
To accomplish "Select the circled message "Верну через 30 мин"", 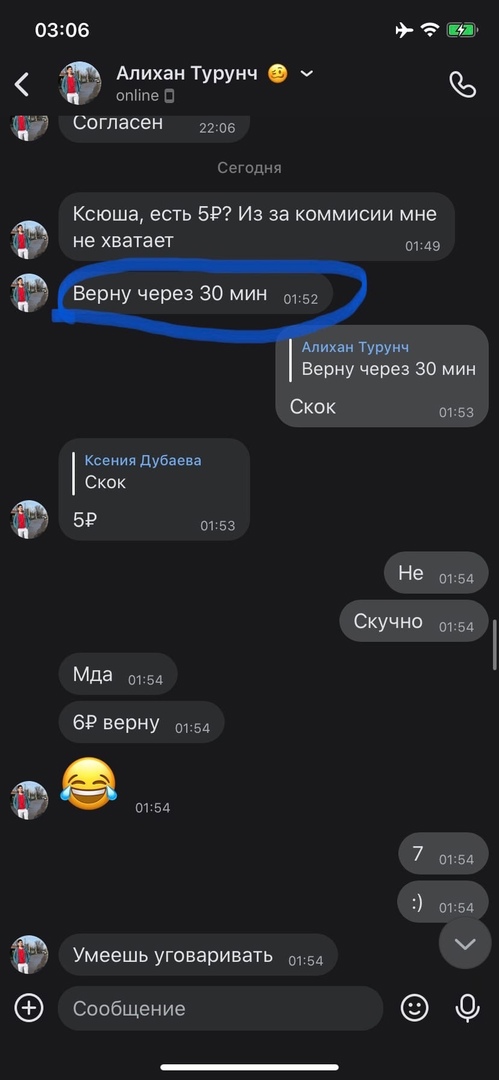I will [x=196, y=295].
